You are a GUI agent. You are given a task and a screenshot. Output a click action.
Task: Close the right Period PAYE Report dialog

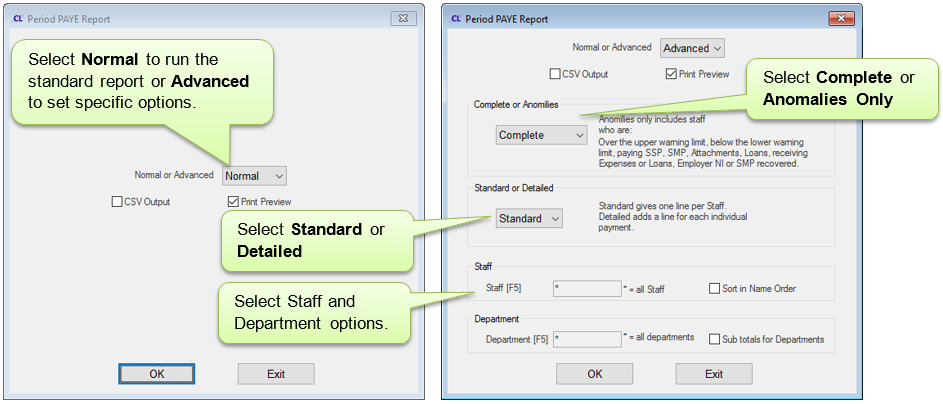841,19
